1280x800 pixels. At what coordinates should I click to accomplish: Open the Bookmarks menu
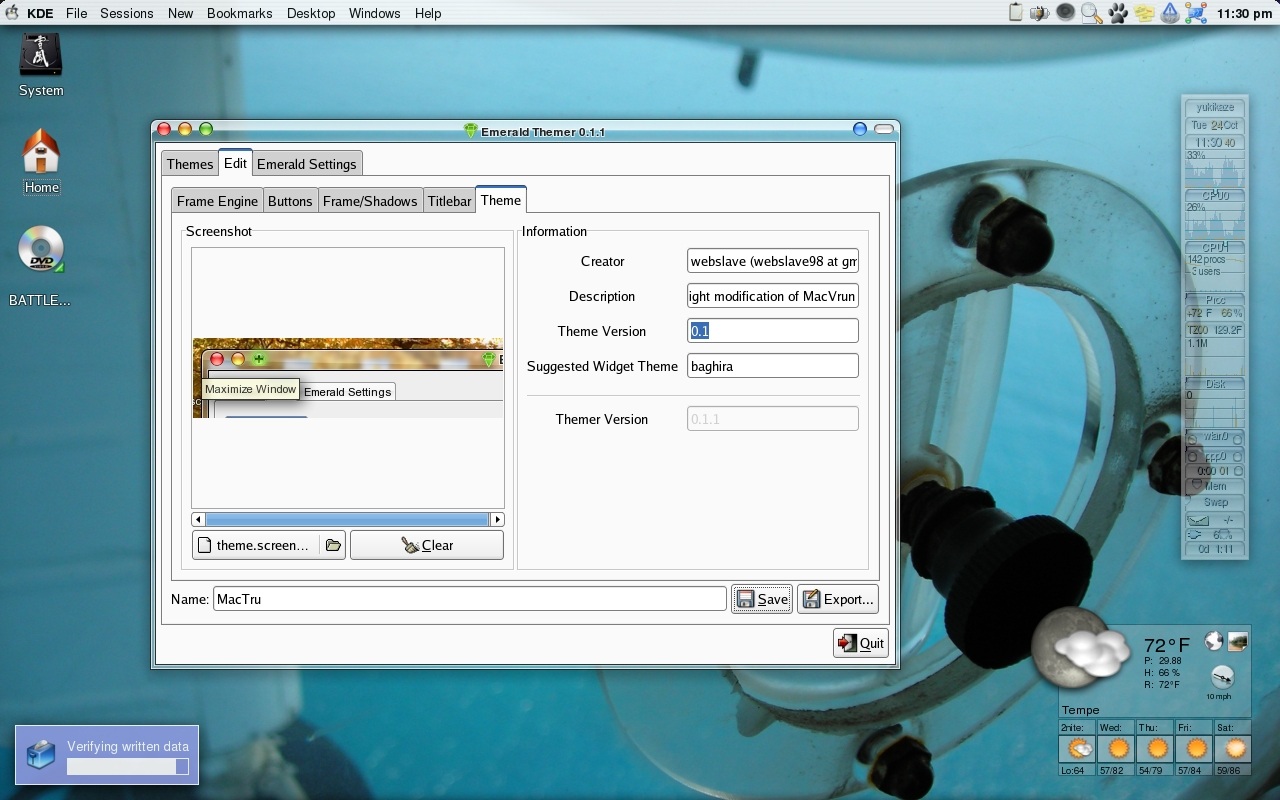[x=240, y=13]
